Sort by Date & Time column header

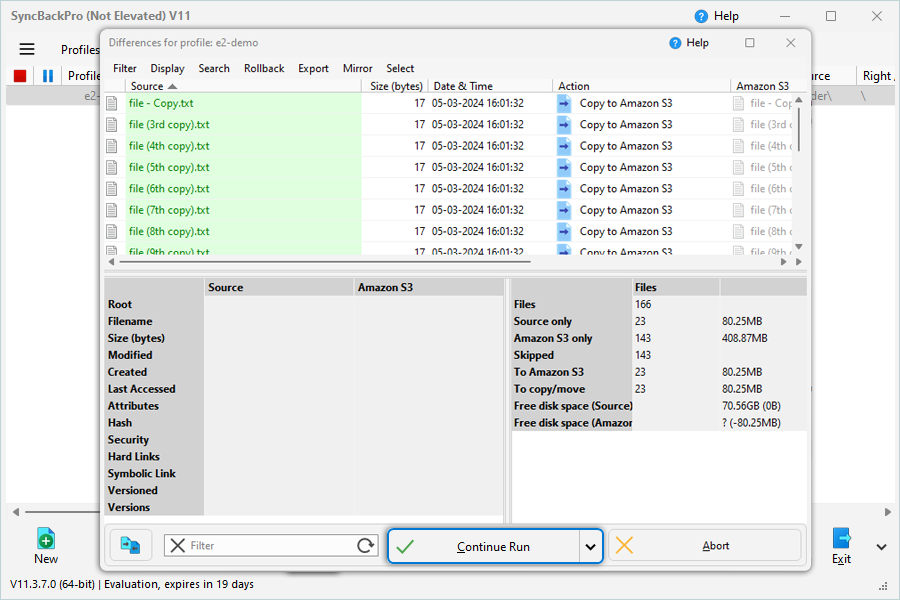[x=491, y=86]
